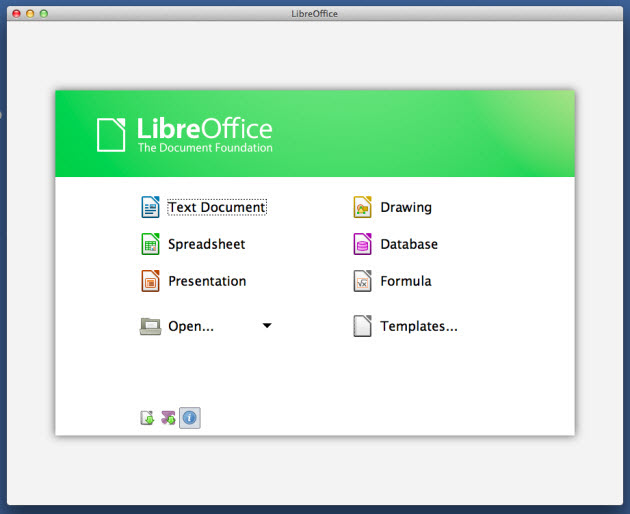
Task: Click the blue information icon
Action: click(x=190, y=418)
